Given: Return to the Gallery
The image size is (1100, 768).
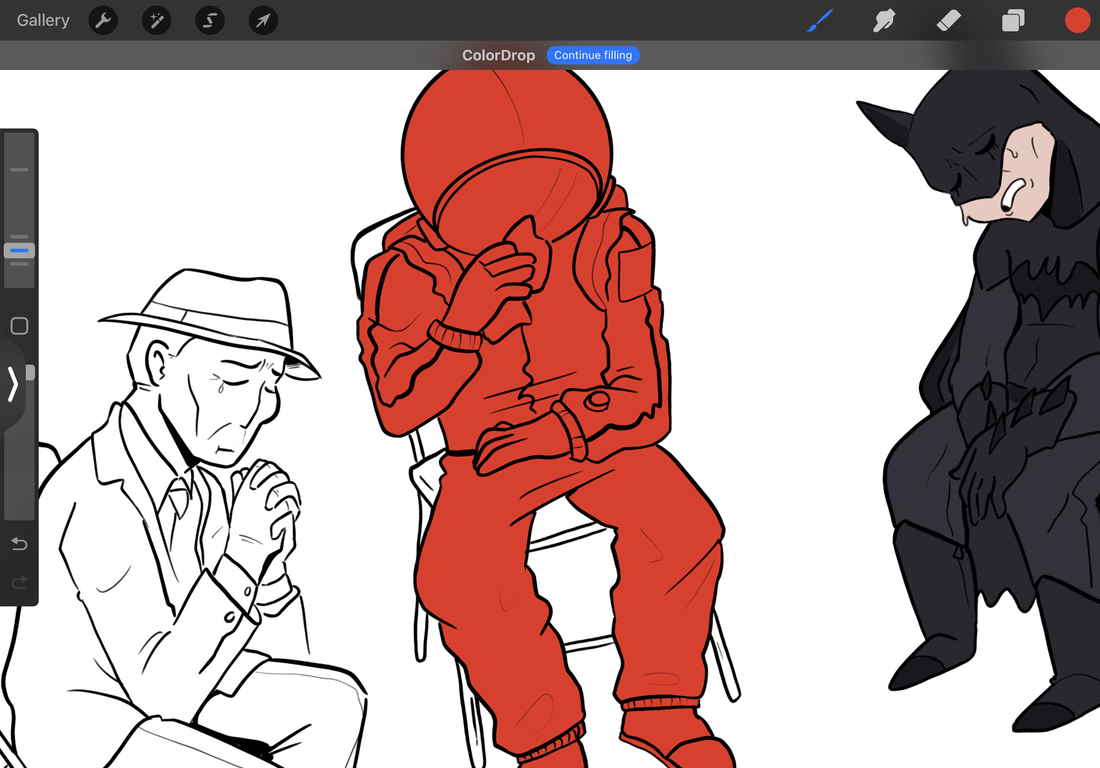Looking at the screenshot, I should tap(43, 20).
